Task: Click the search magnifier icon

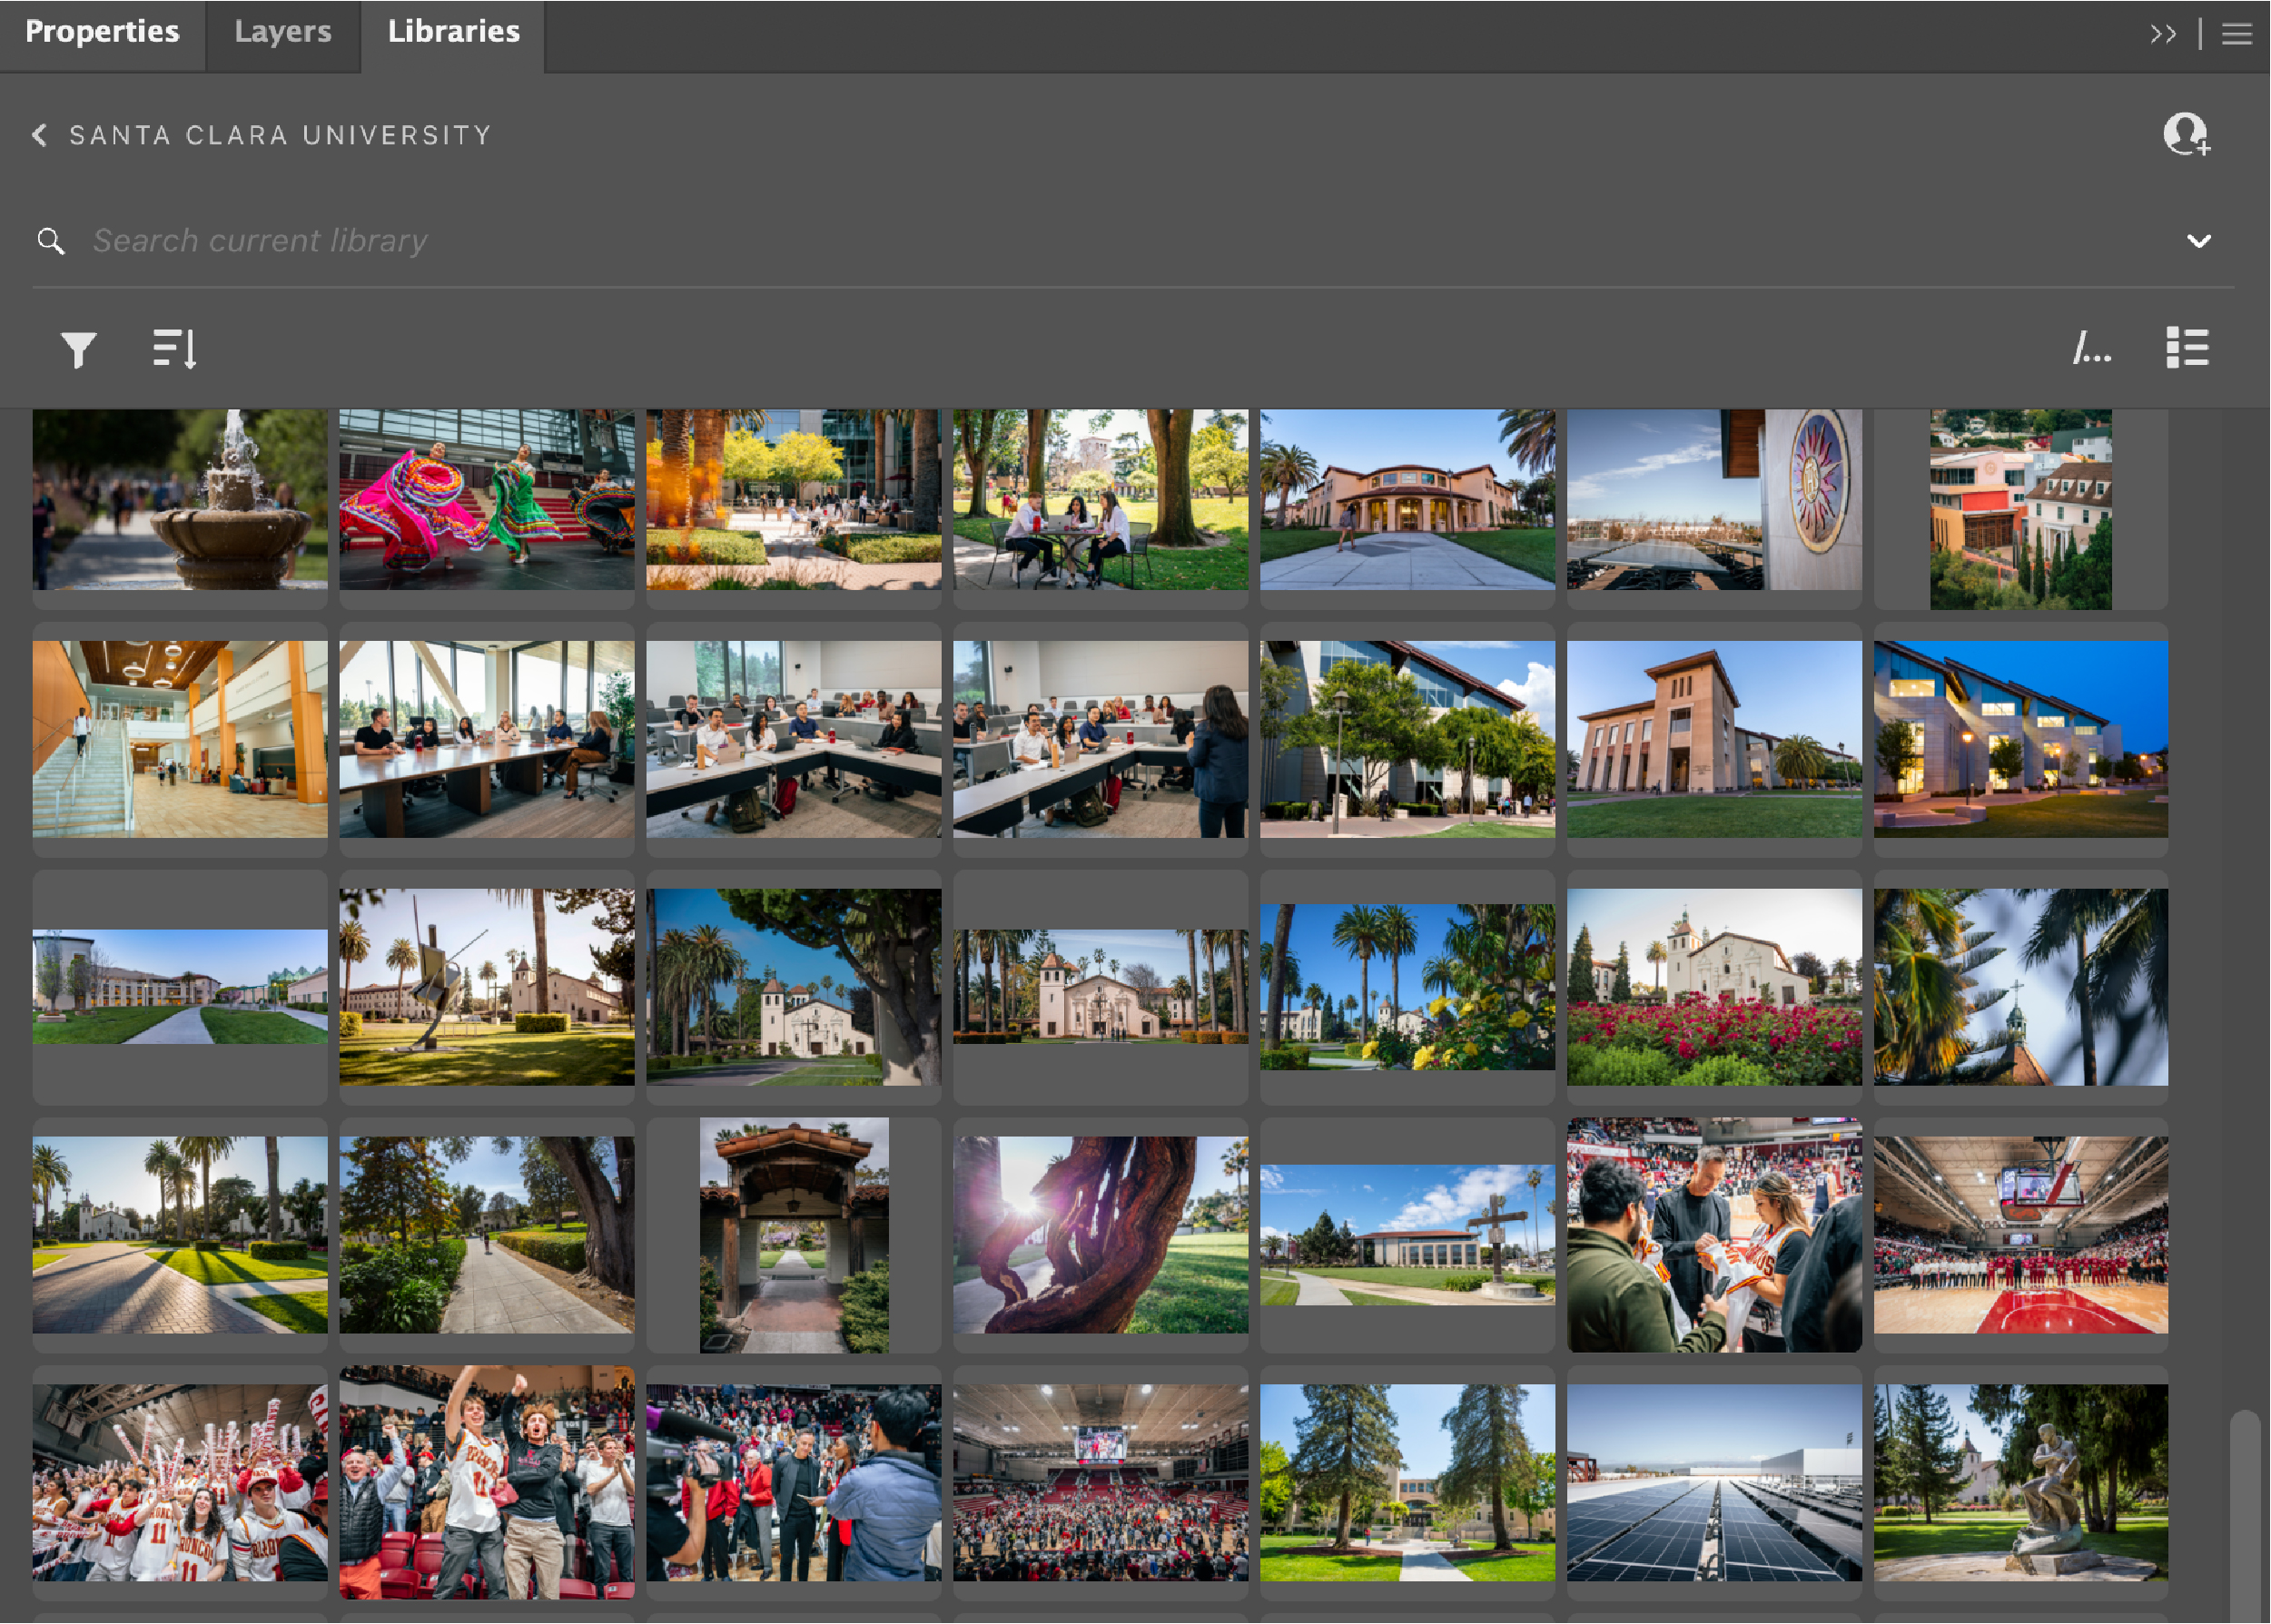Action: (51, 241)
